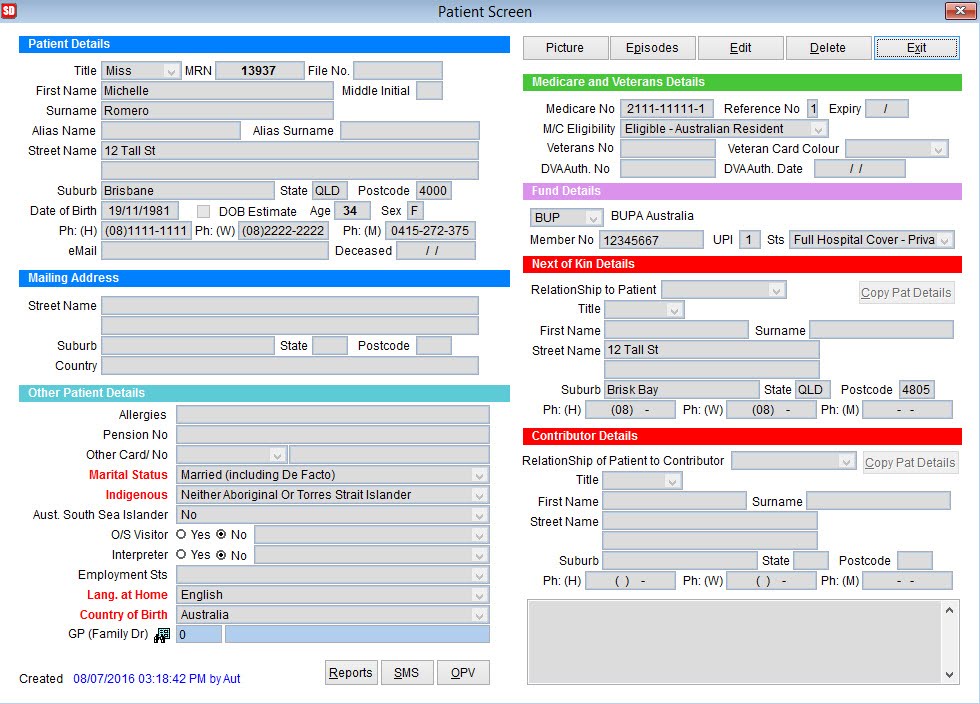The width and height of the screenshot is (980, 704).
Task: Click the Mailing Address Country field
Action: click(290, 366)
